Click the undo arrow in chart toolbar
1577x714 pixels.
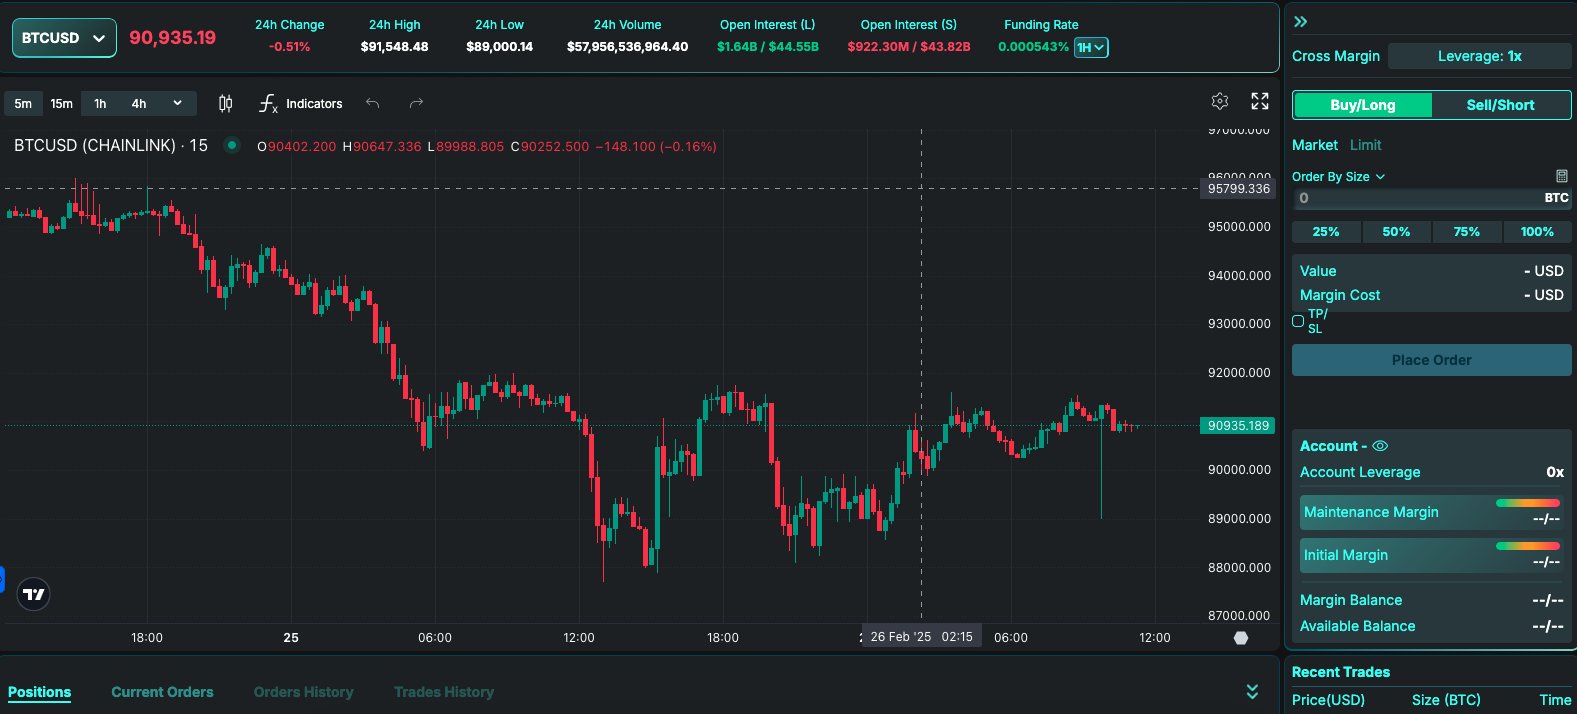click(373, 104)
